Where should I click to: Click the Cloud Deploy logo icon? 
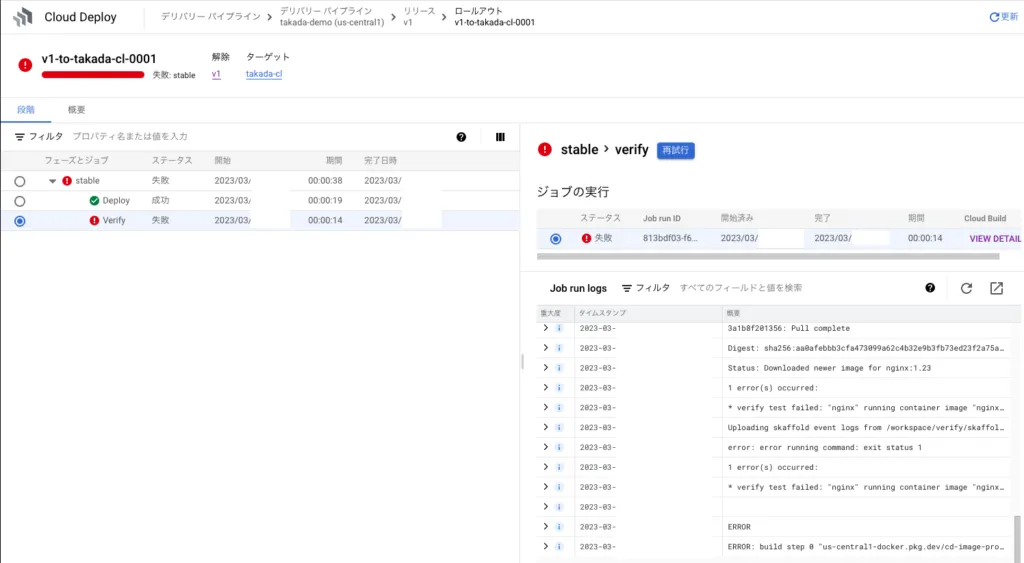tap(23, 17)
